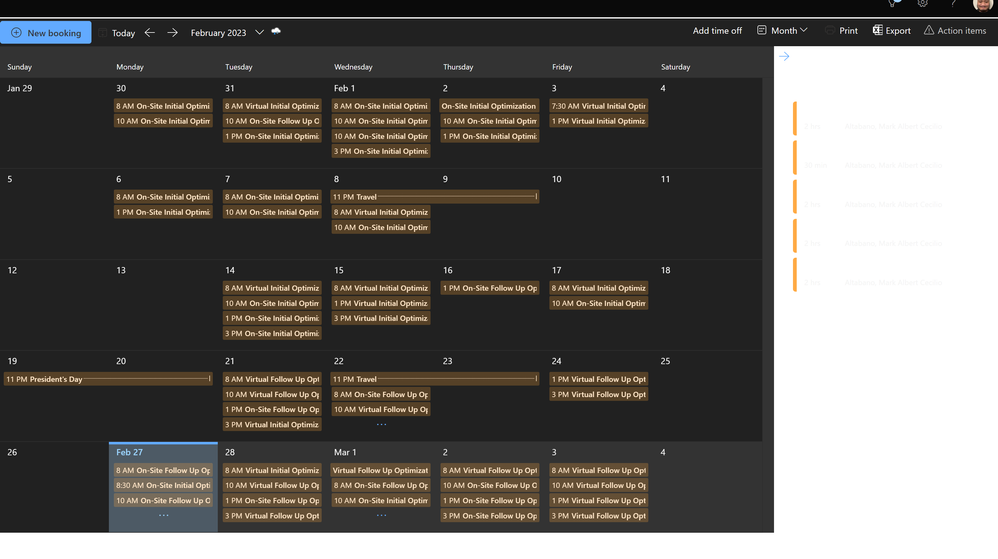Go to next month with right arrow
The width and height of the screenshot is (998, 559).
172,32
